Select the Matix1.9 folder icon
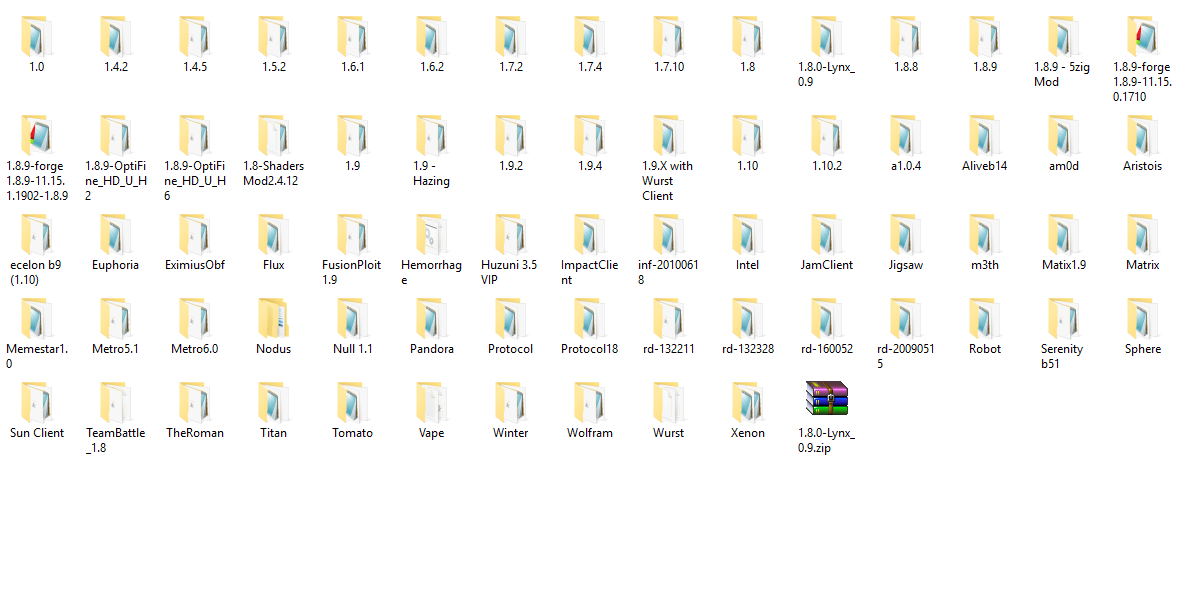This screenshot has width=1186, height=608. (1063, 234)
